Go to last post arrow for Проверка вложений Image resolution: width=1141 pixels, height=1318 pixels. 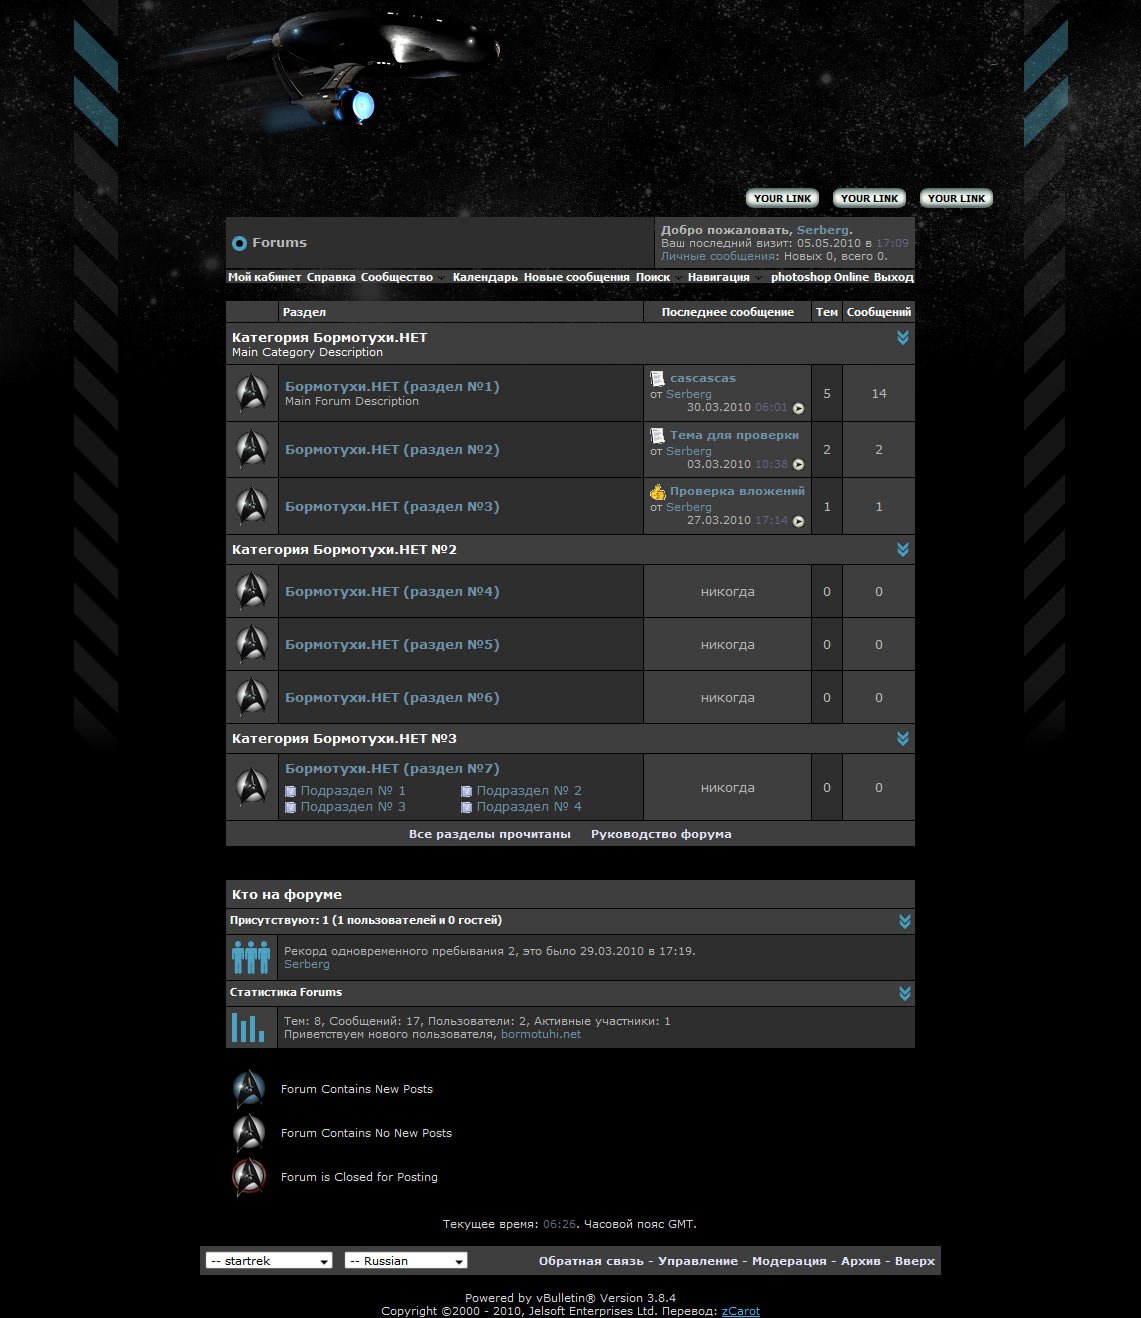pos(798,521)
